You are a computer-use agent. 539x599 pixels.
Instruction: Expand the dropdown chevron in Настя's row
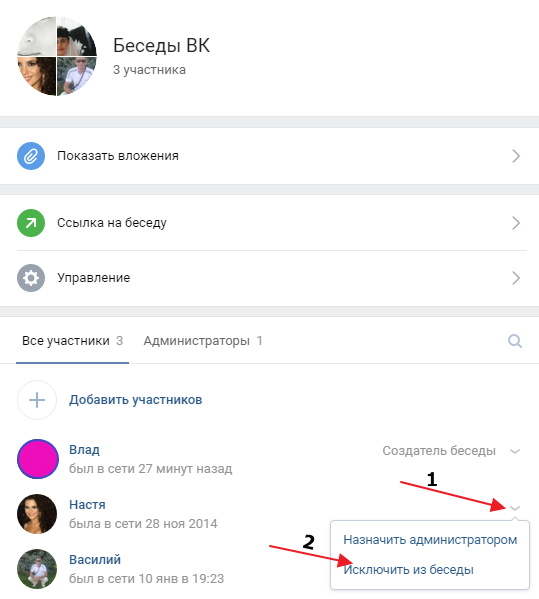click(515, 508)
